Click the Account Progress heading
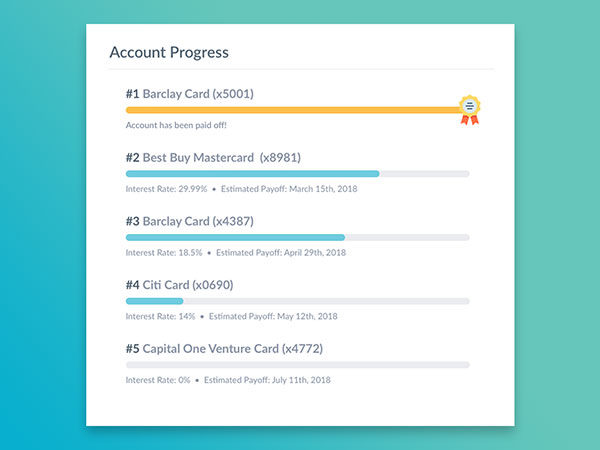The width and height of the screenshot is (600, 450). [169, 52]
